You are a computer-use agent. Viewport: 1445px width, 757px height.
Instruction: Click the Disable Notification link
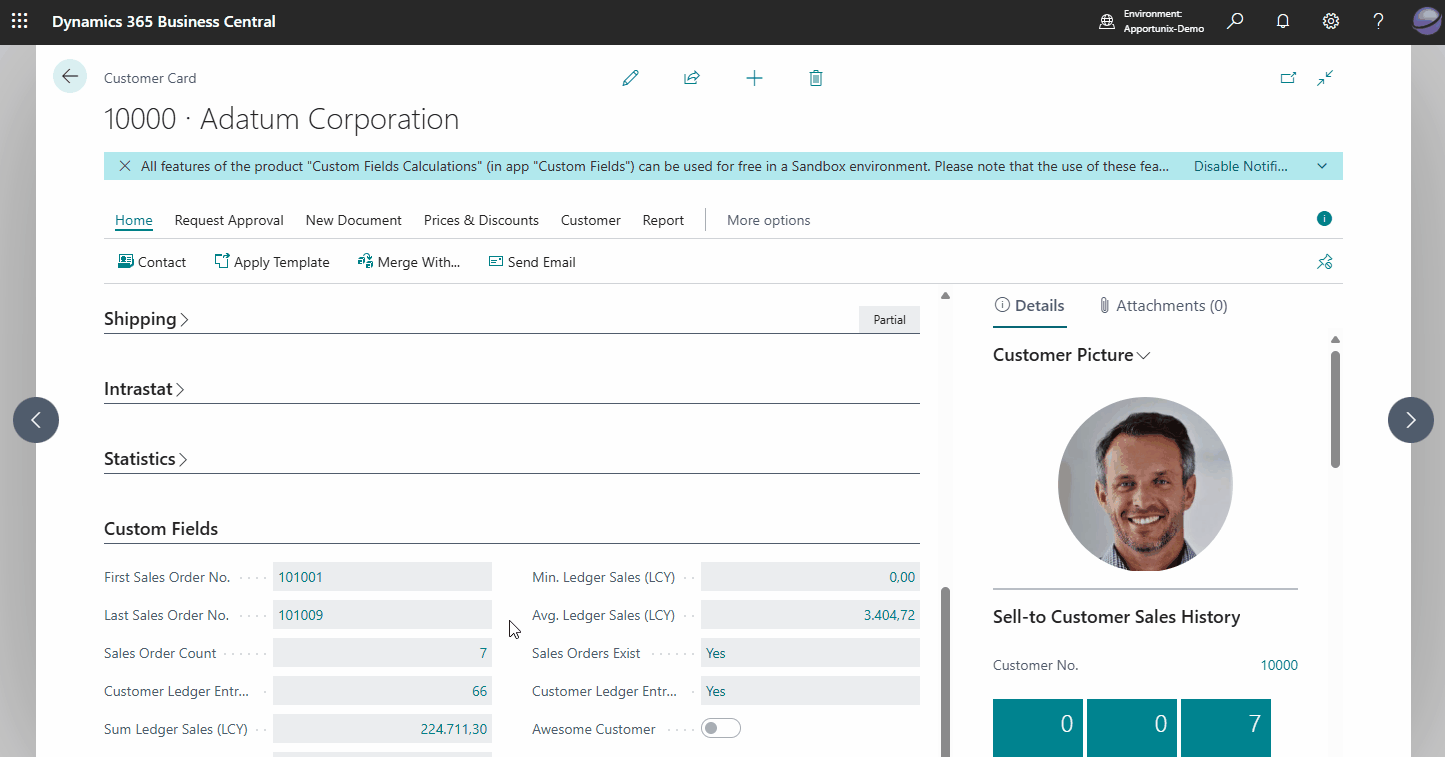[x=1240, y=166]
